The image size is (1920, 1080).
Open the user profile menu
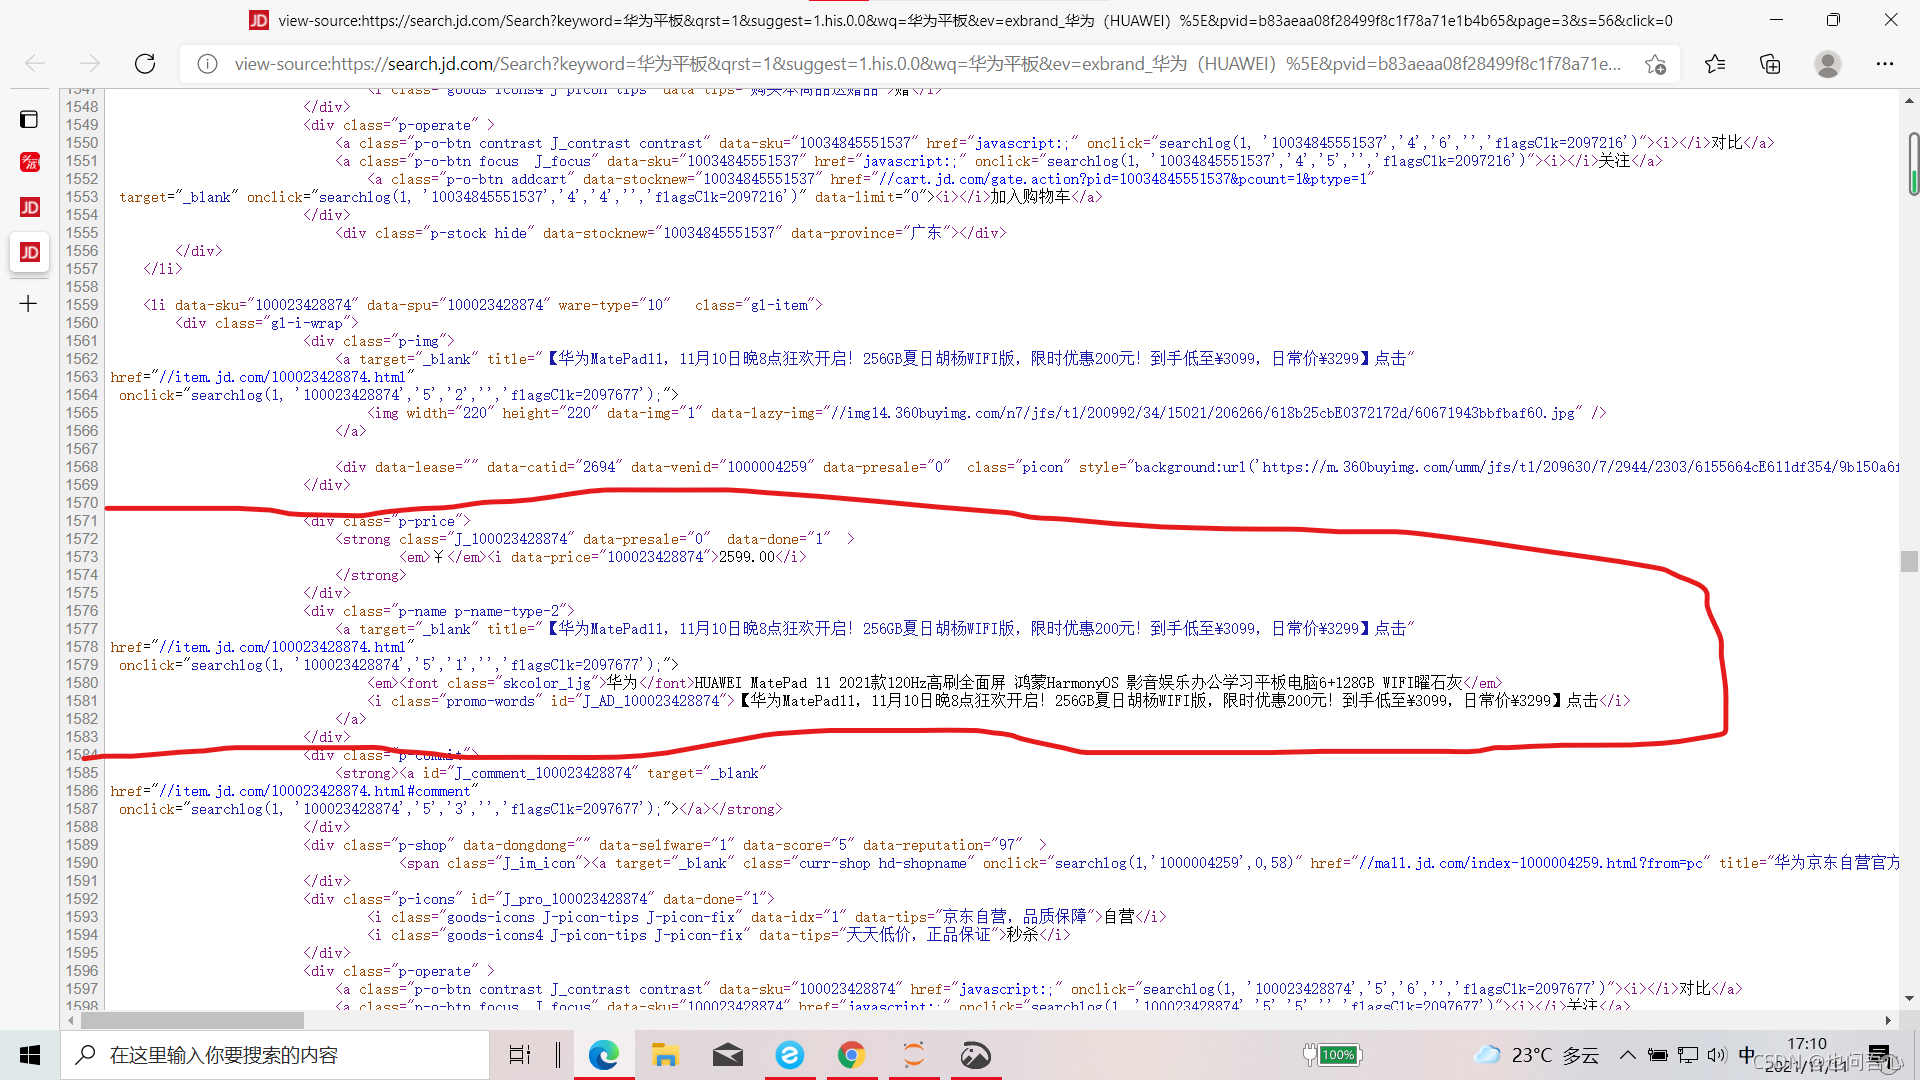tap(1828, 64)
